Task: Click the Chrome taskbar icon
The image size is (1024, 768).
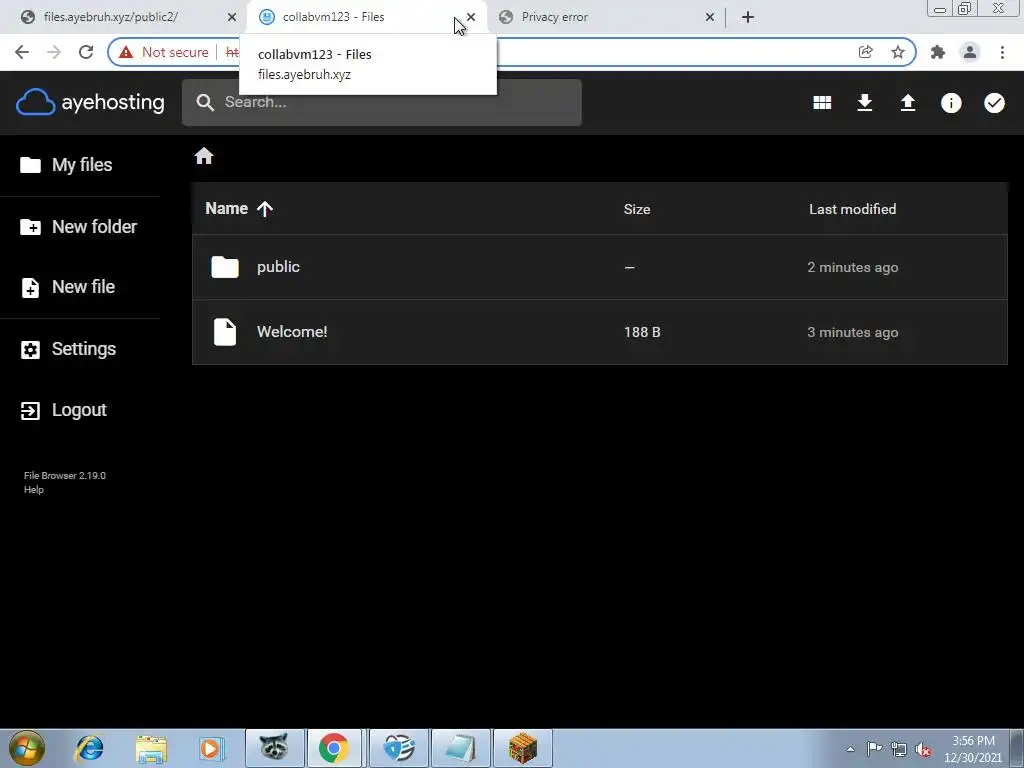Action: tap(334, 748)
